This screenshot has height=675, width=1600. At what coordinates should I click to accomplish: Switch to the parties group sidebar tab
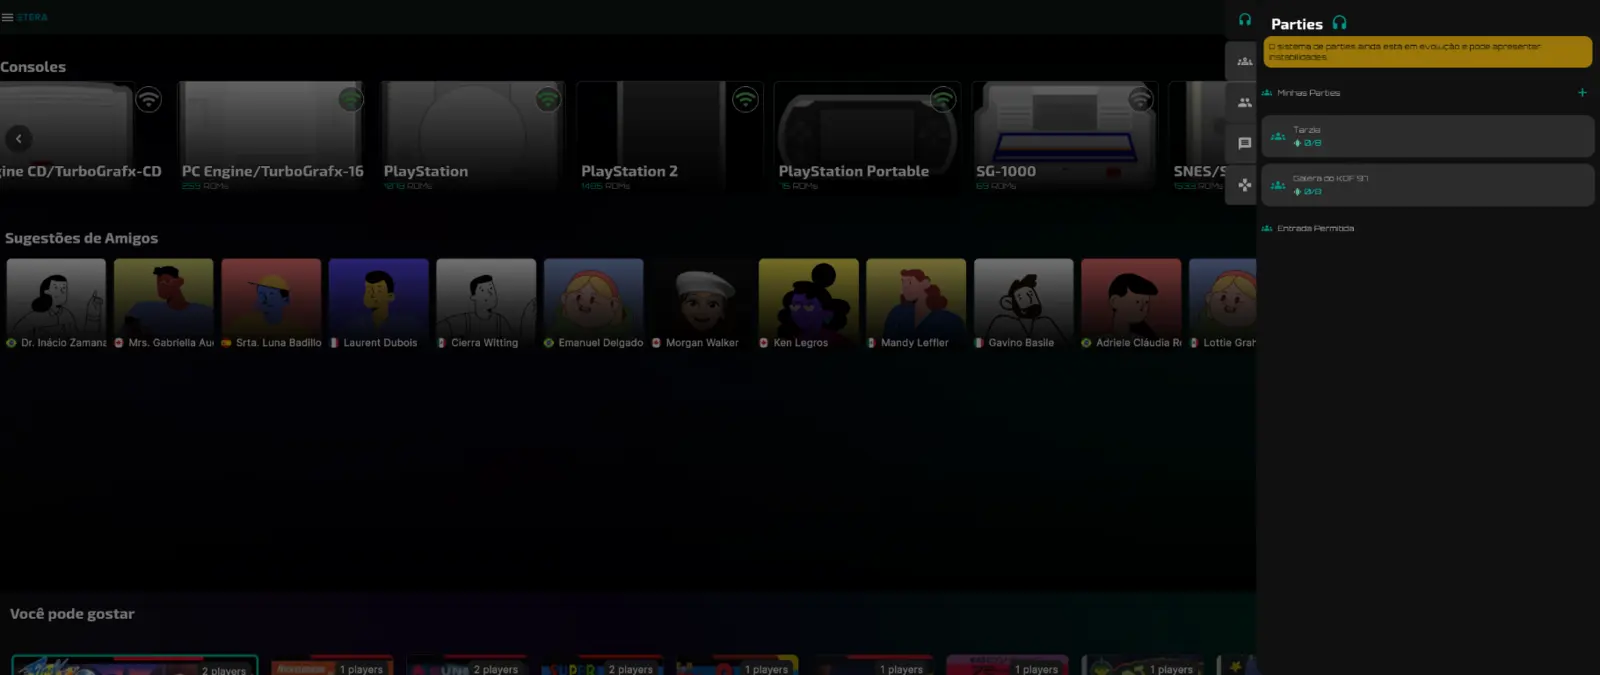[x=1244, y=61]
